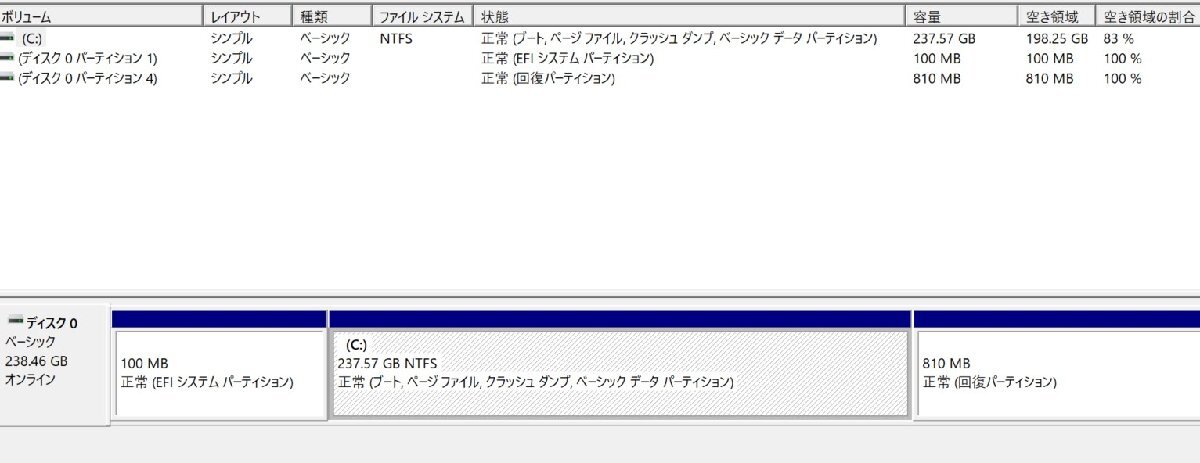This screenshot has width=1200, height=463.
Task: Click the NTFS file system cell for C:
Action: tap(396, 38)
